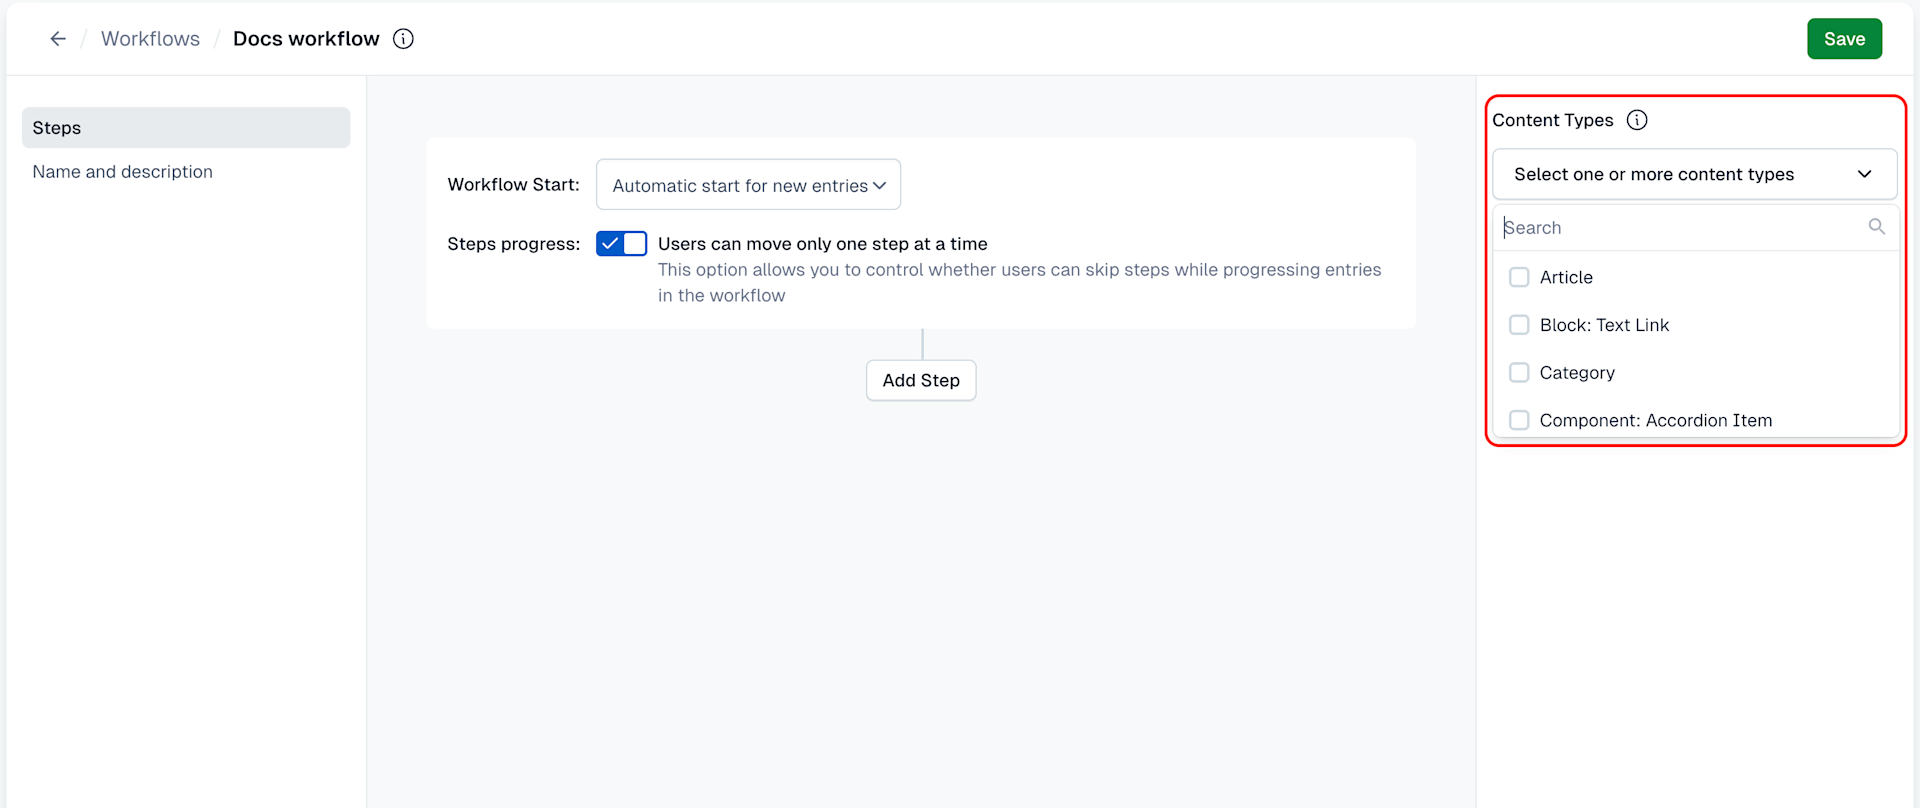The height and width of the screenshot is (808, 1920).
Task: Click the Docs workflow title
Action: [x=306, y=39]
